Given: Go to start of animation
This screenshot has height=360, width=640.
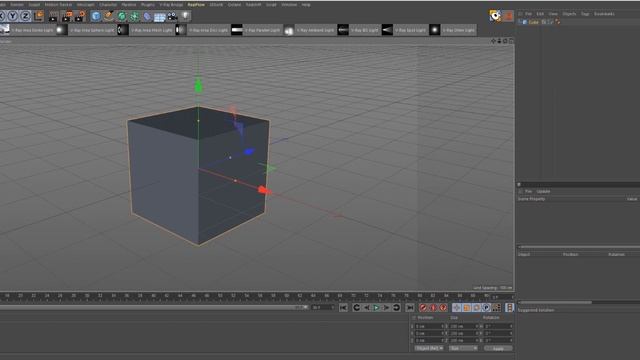Looking at the screenshot, I should point(343,308).
